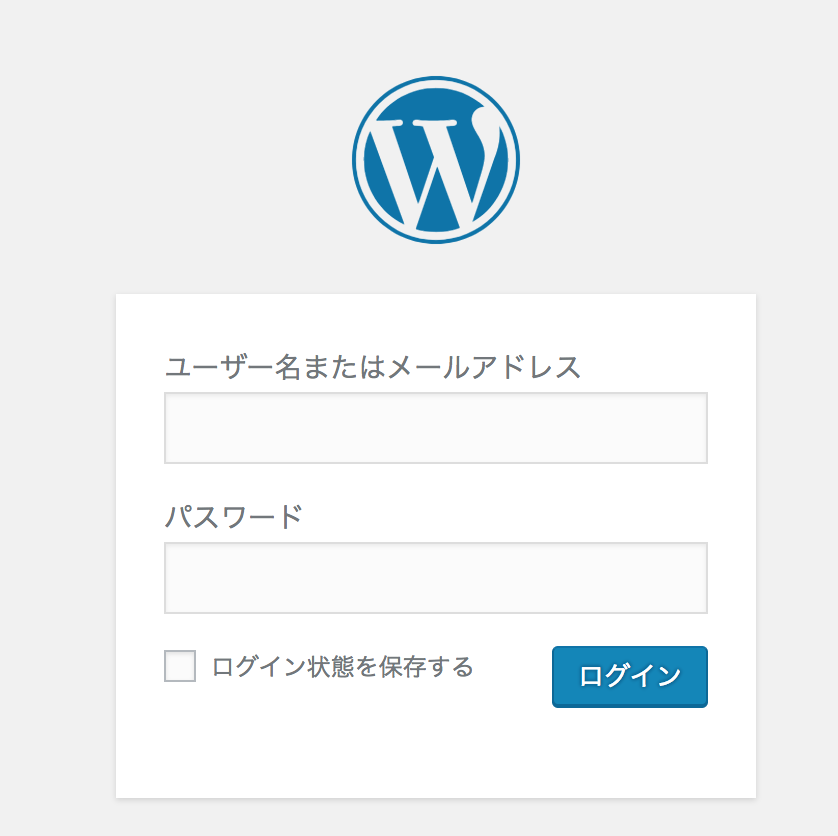The height and width of the screenshot is (836, 838).
Task: Focus the ユーザー名またはメールアドレス input field
Action: 436,428
